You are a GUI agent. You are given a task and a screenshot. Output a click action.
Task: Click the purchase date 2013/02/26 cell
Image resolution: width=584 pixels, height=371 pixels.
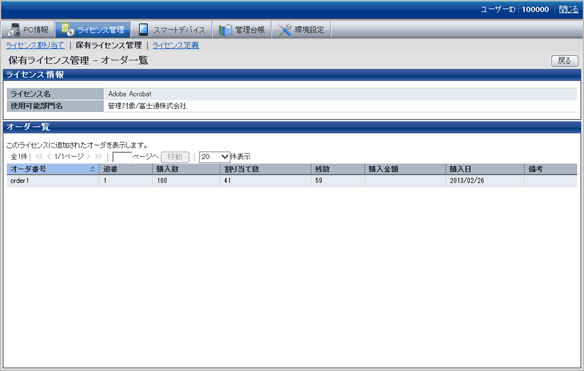(x=485, y=181)
